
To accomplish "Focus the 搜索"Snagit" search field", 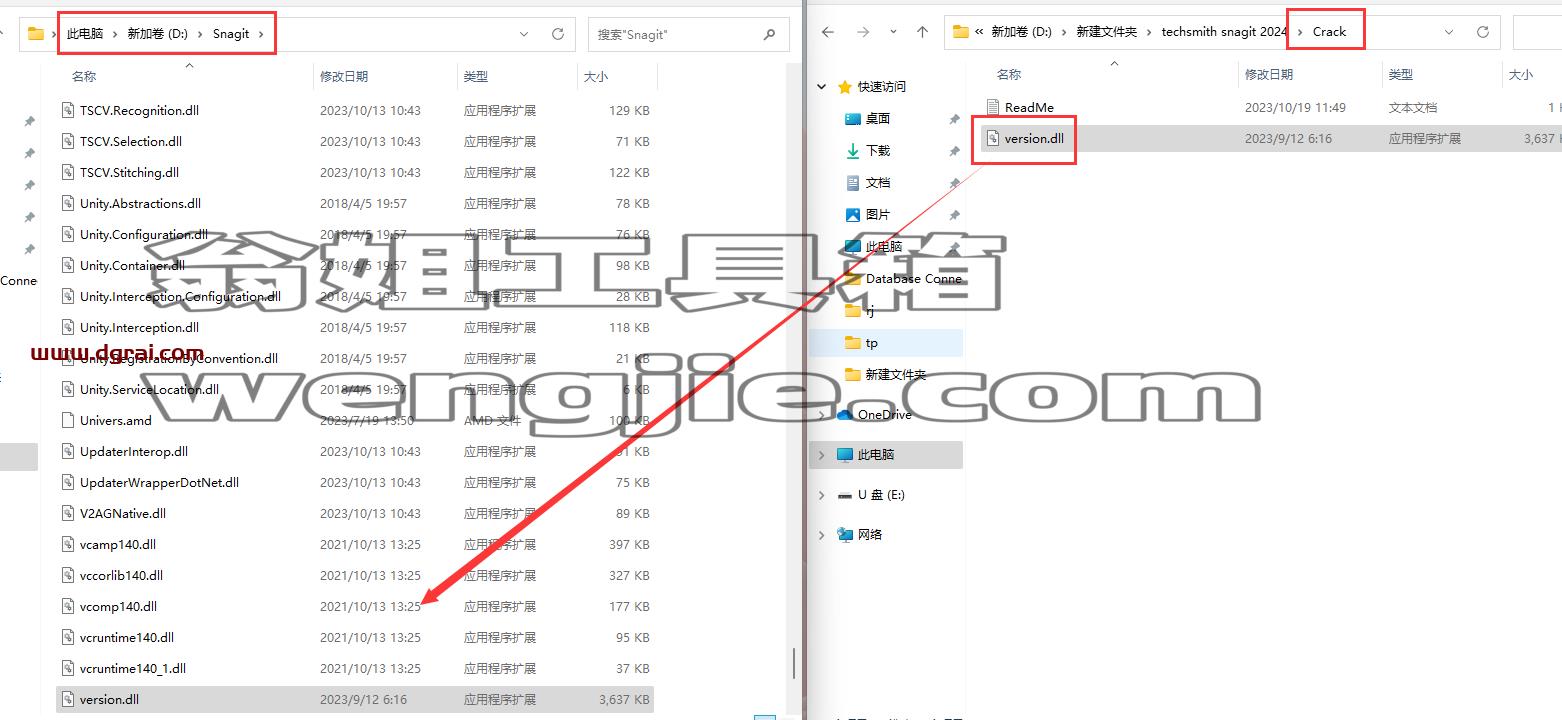I will [x=687, y=34].
